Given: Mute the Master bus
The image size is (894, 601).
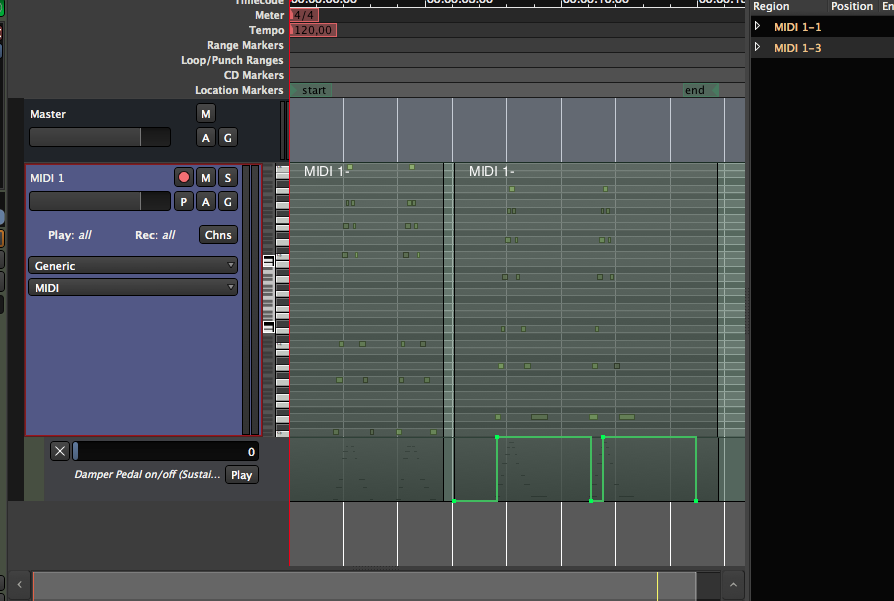Looking at the screenshot, I should pos(206,113).
